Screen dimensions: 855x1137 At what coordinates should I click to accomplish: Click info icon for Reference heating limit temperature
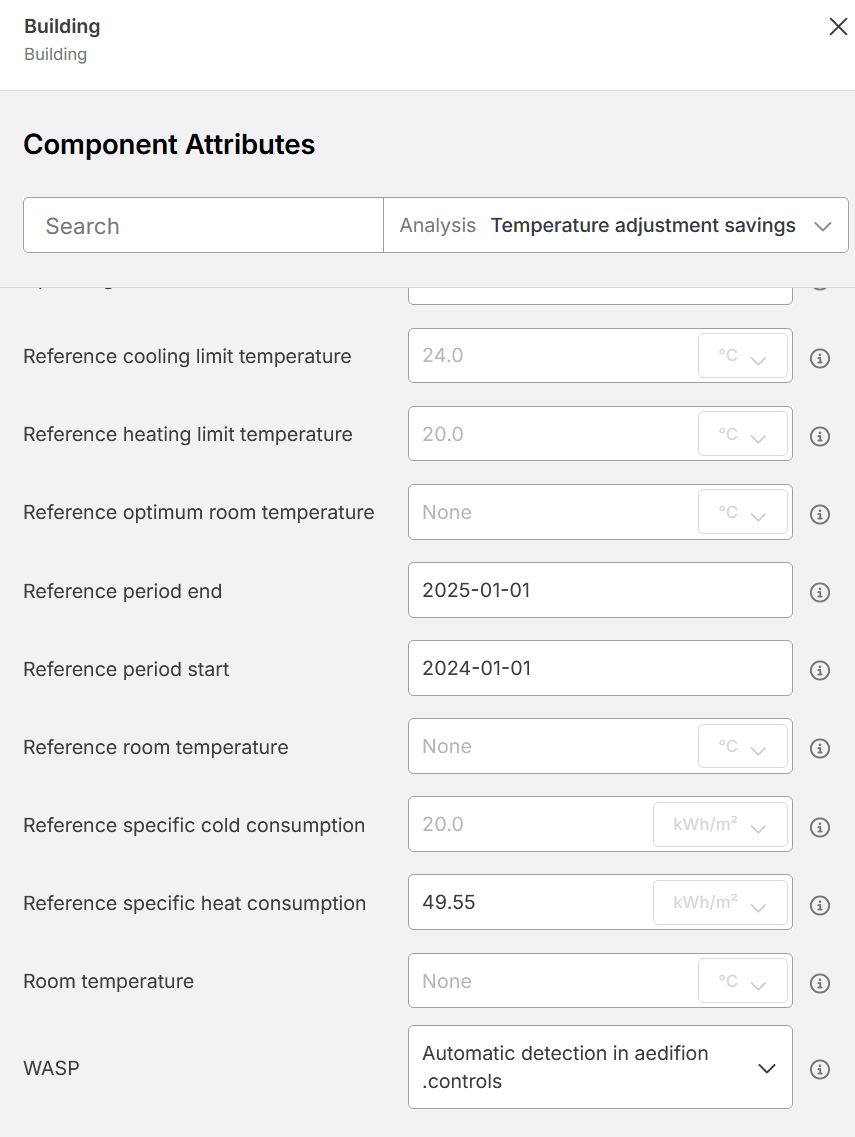click(x=819, y=437)
